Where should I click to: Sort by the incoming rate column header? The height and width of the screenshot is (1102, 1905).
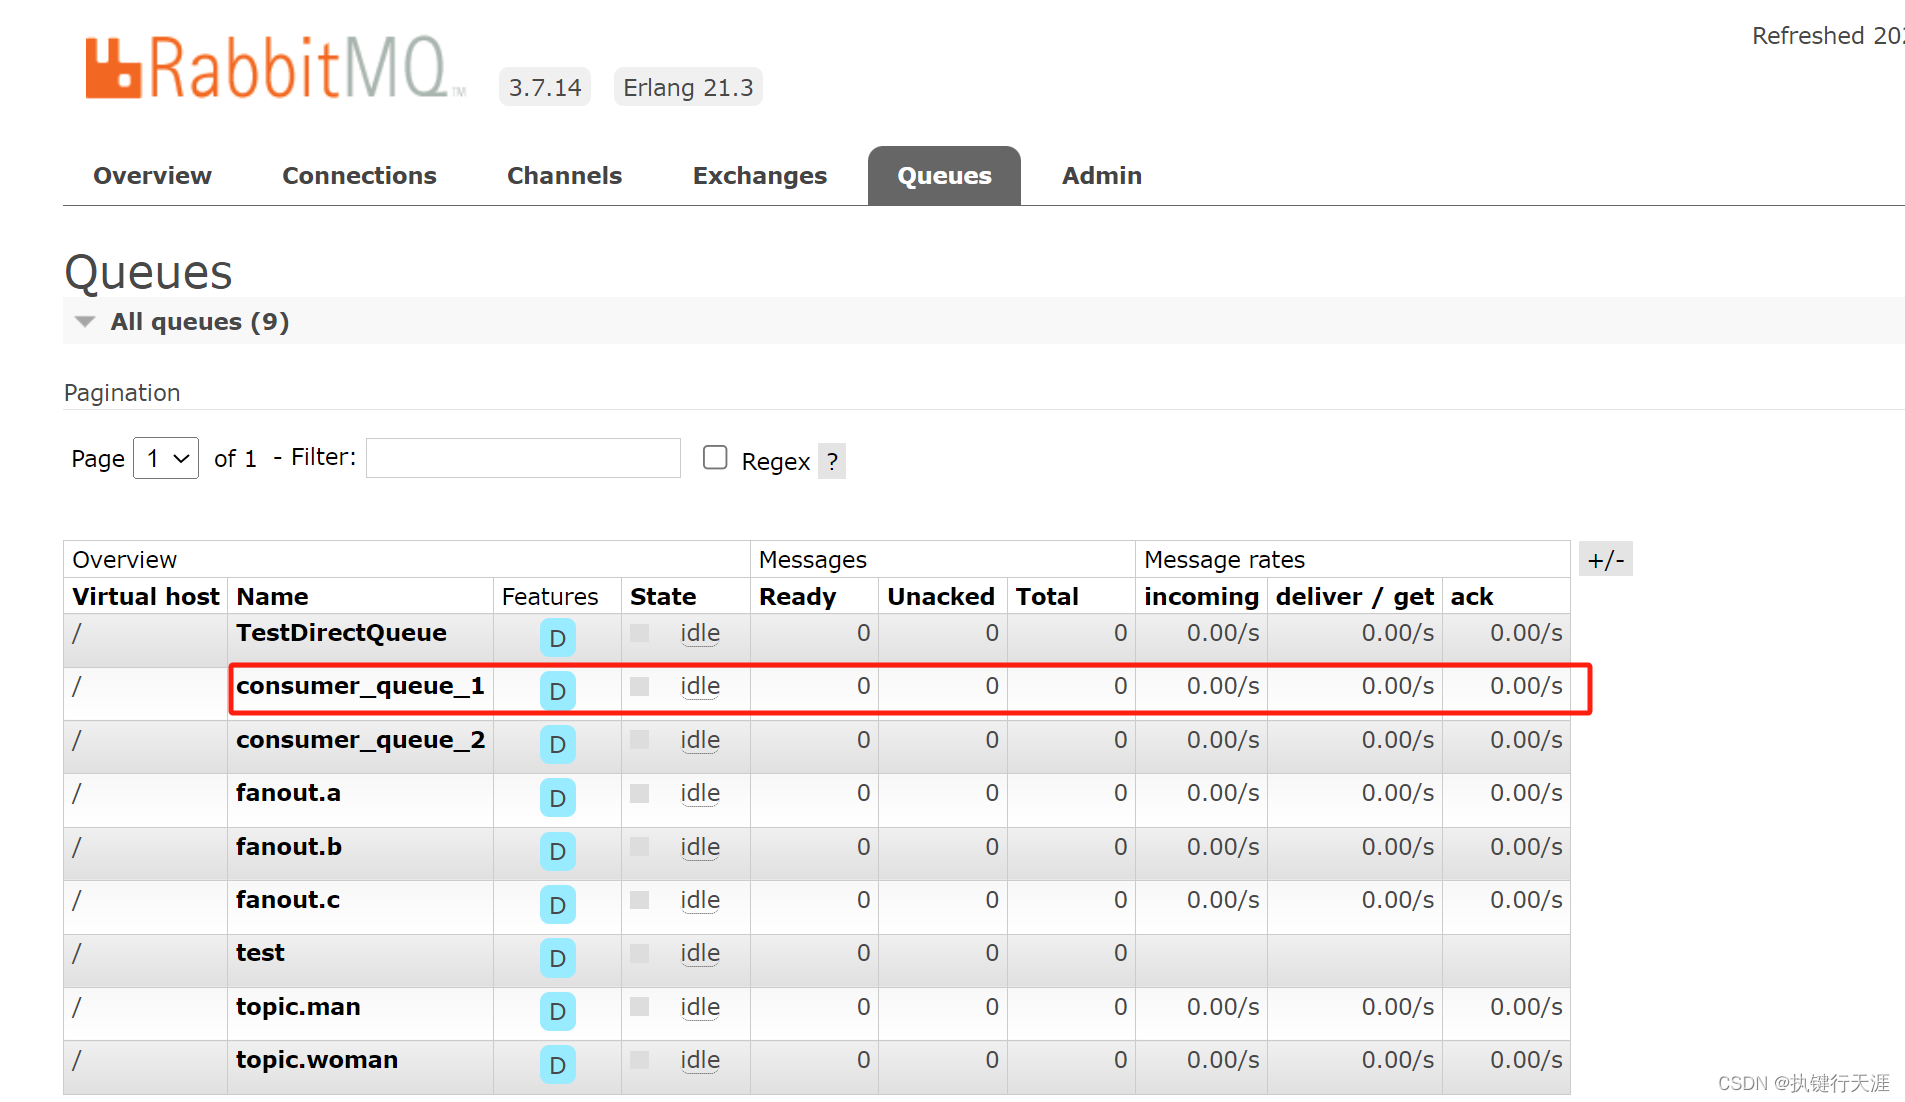click(x=1201, y=597)
